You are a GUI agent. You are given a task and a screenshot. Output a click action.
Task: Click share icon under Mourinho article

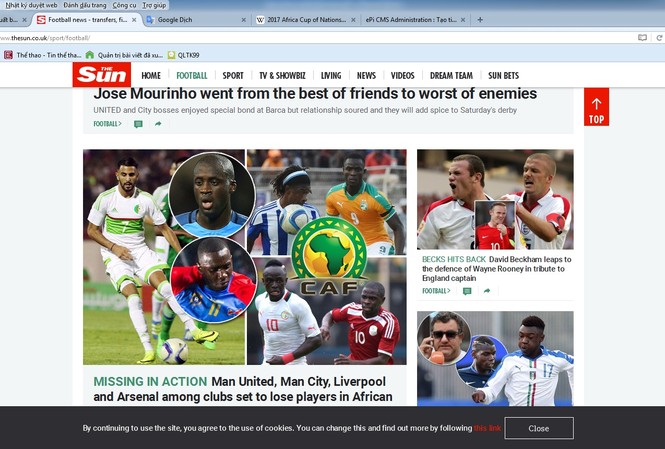(x=158, y=124)
